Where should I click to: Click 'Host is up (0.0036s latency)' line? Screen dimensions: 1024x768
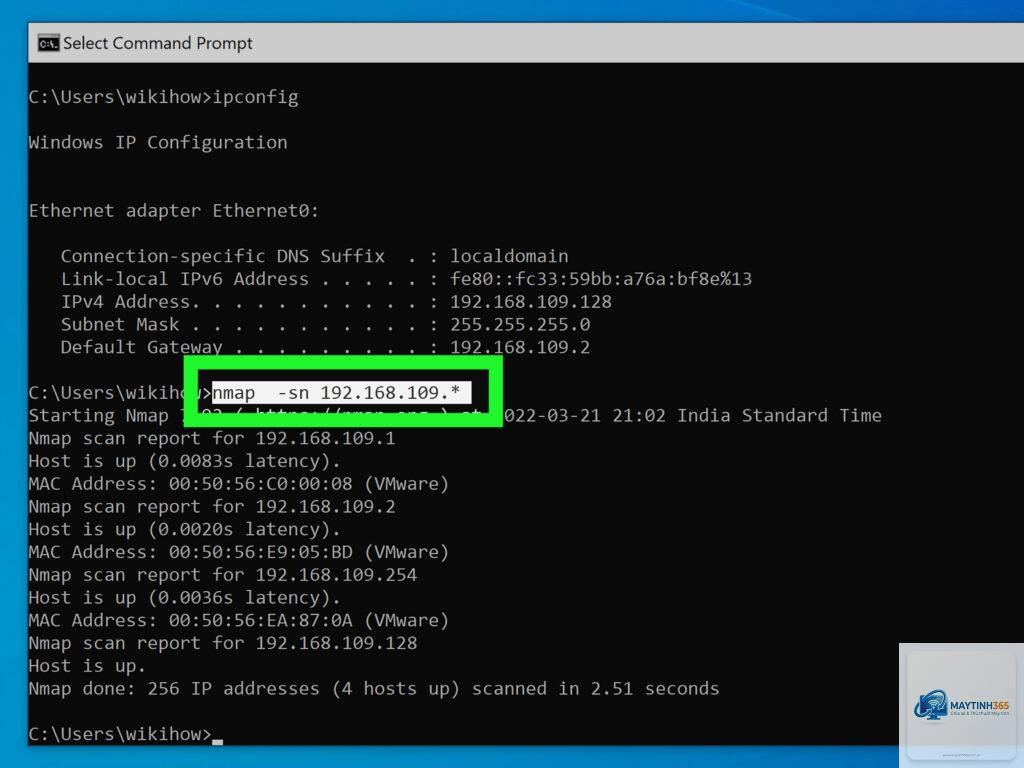184,598
